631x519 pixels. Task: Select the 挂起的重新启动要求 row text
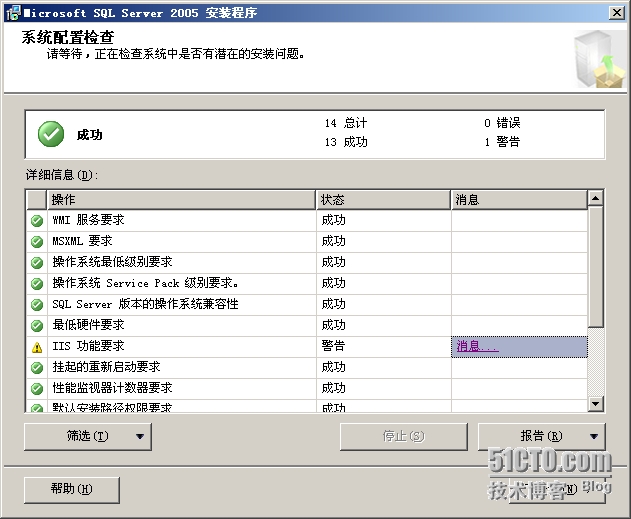click(x=106, y=367)
